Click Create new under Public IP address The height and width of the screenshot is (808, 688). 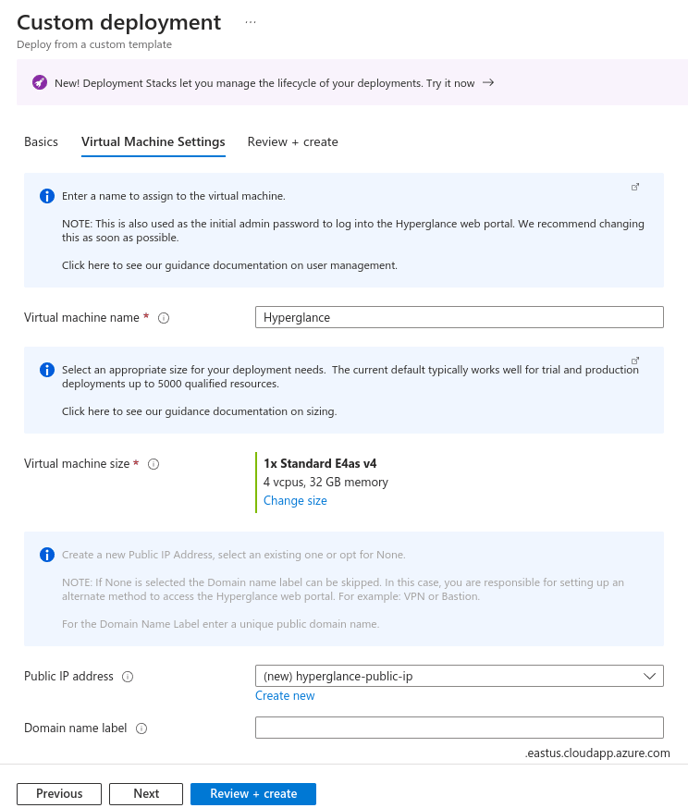pos(284,696)
